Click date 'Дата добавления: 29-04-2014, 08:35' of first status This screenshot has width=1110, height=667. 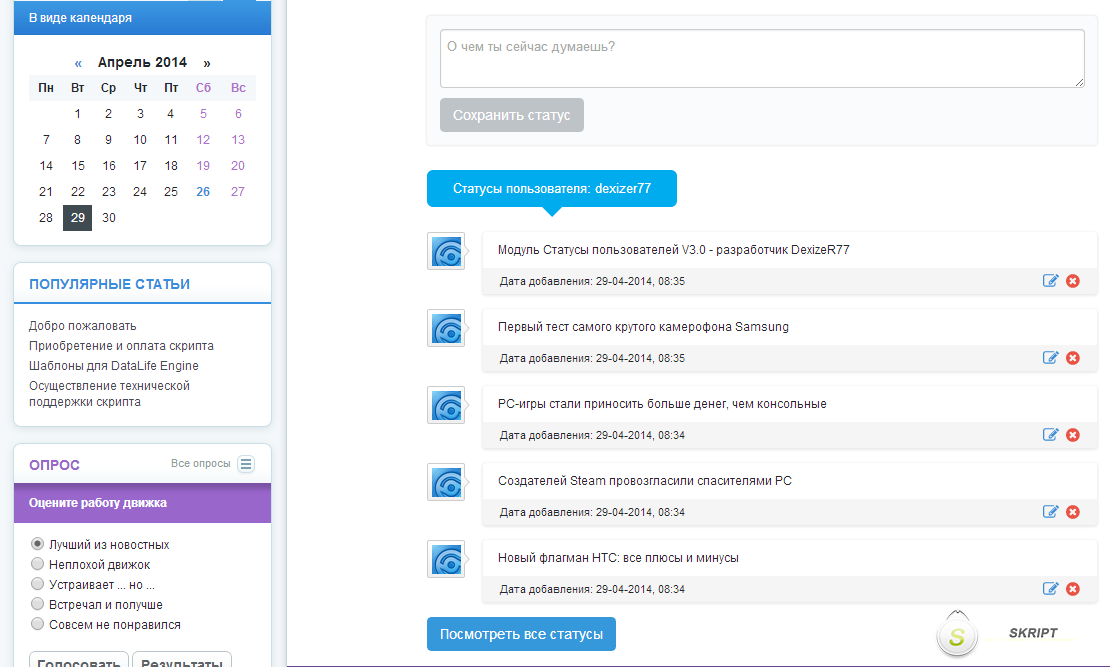(x=592, y=281)
